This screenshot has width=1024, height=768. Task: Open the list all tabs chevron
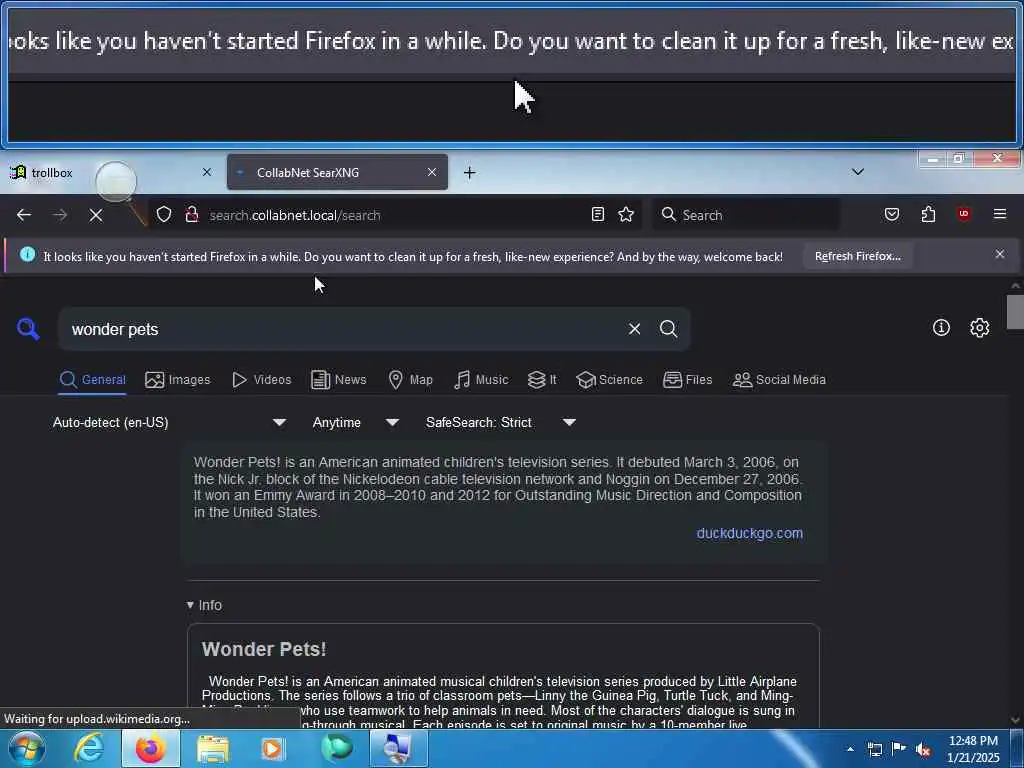[857, 172]
